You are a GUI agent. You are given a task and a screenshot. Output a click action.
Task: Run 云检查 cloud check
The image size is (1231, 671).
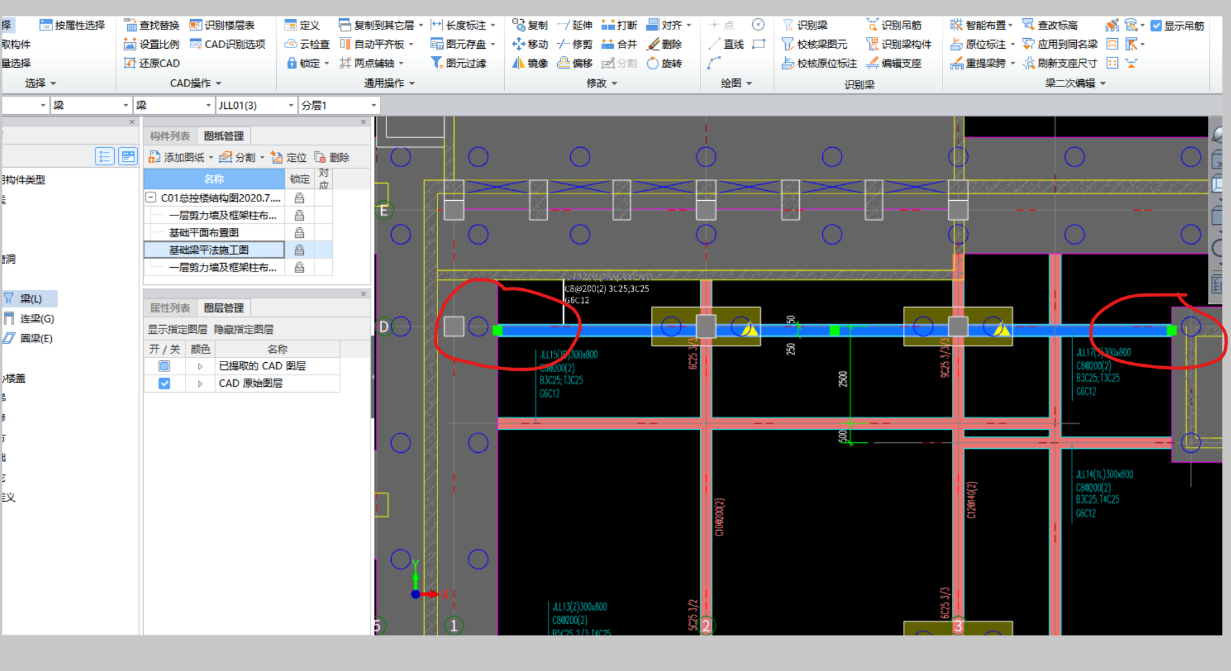(x=307, y=44)
